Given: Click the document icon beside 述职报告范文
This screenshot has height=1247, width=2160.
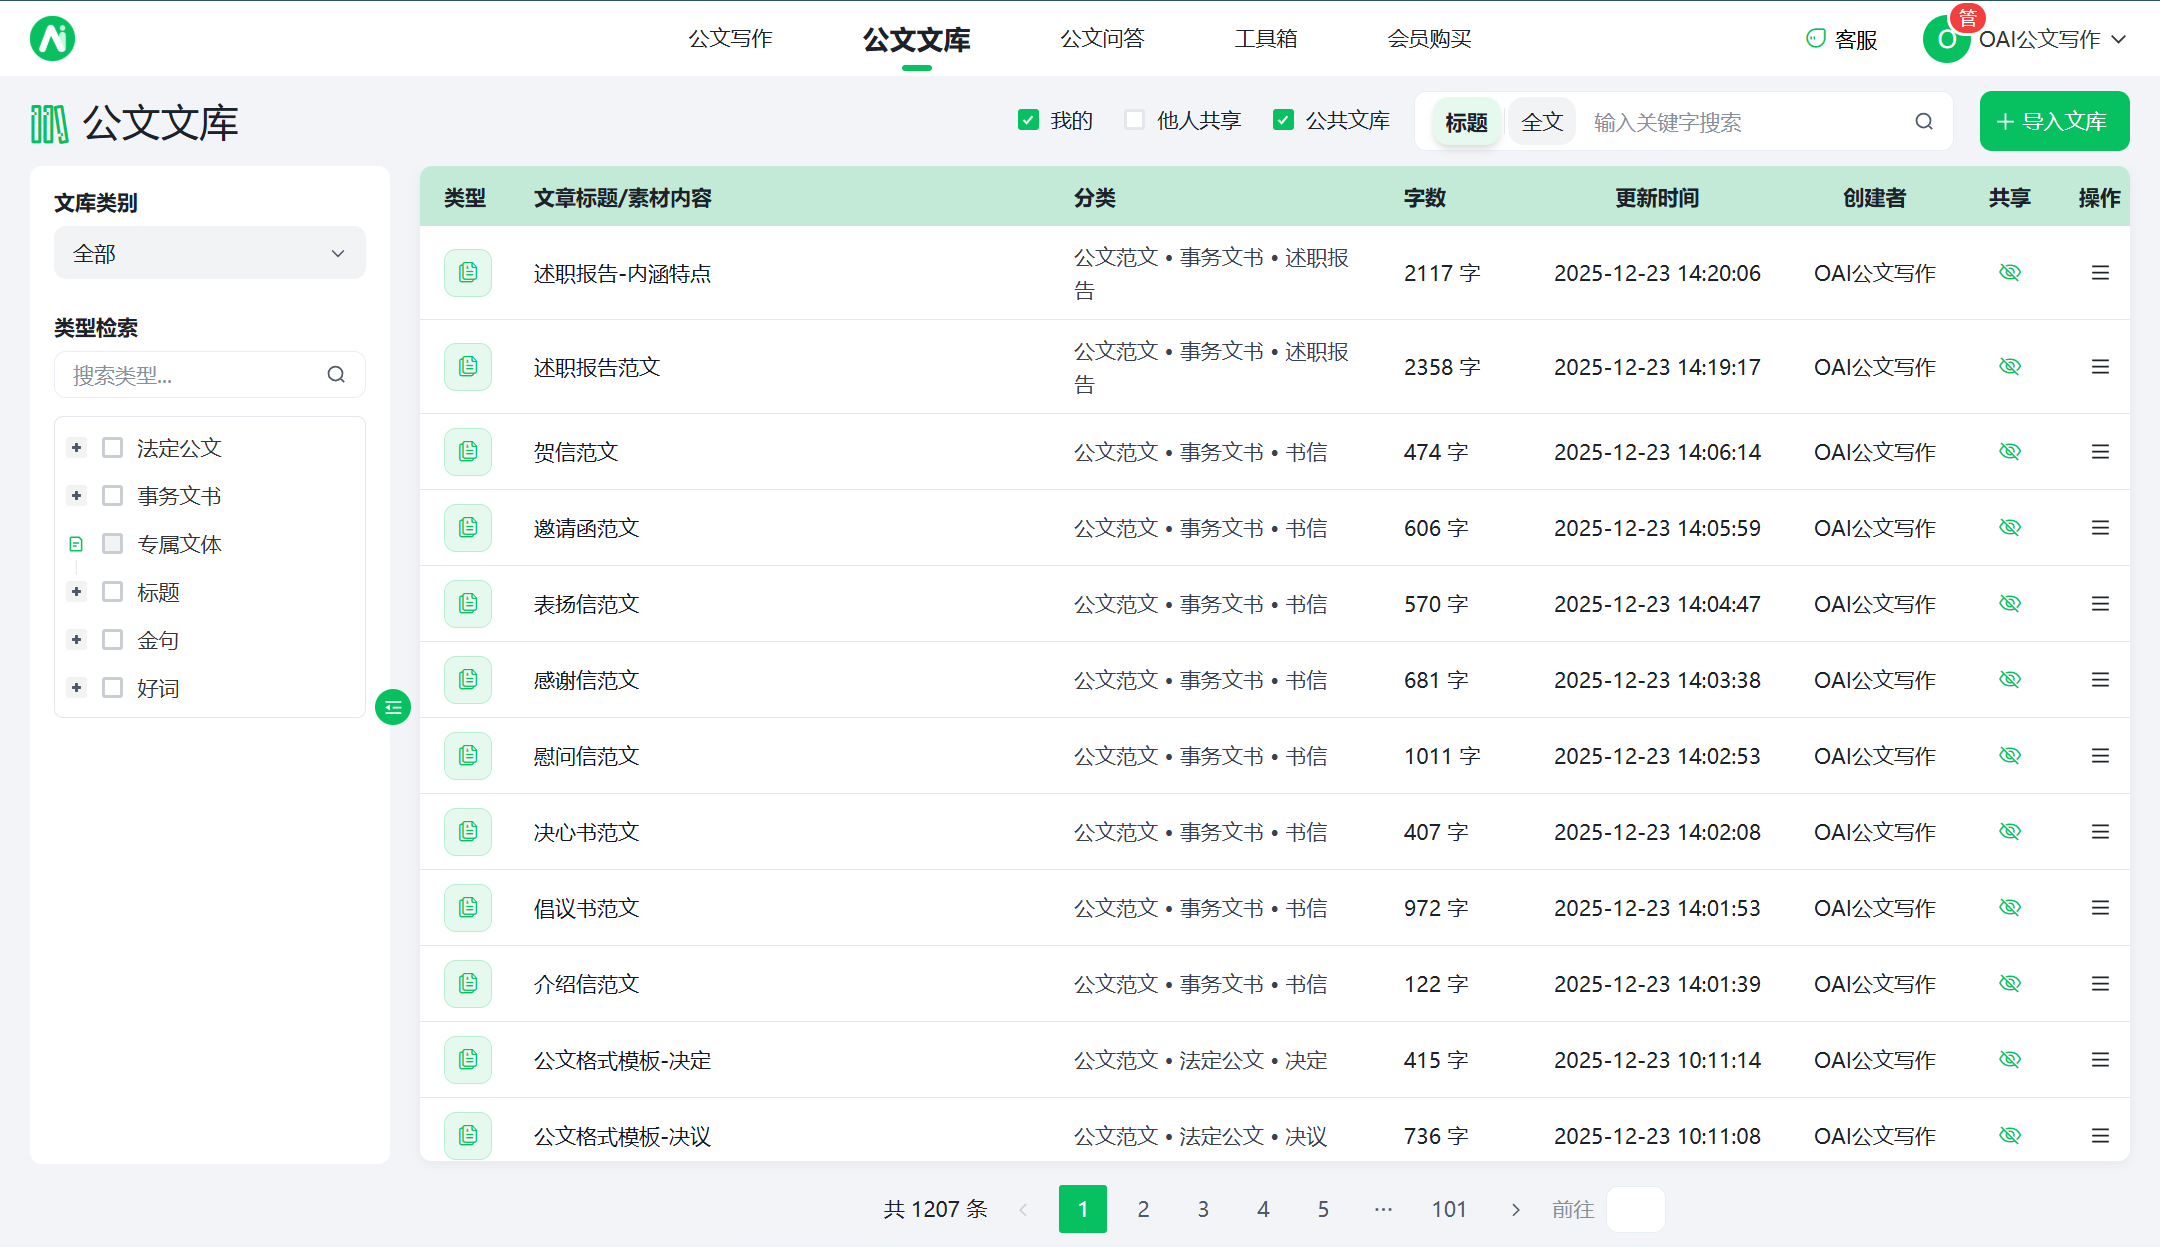Looking at the screenshot, I should [x=467, y=366].
